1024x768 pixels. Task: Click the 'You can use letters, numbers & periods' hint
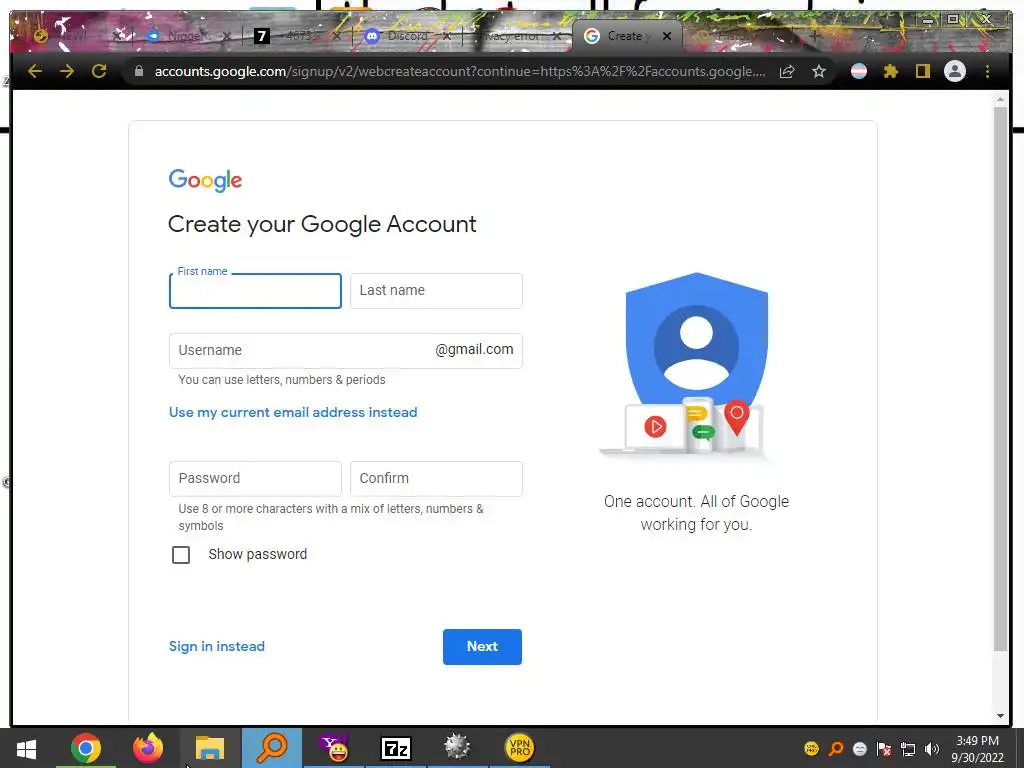(282, 380)
